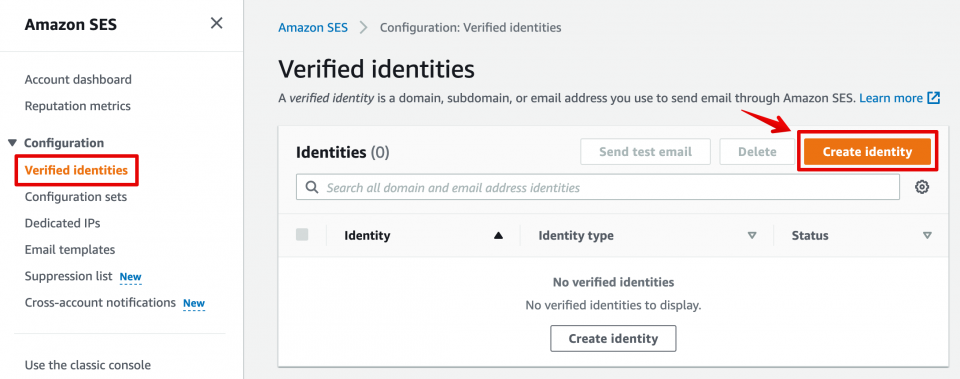Click the New badge beside Suppression list
The image size is (960, 379).
pos(130,277)
